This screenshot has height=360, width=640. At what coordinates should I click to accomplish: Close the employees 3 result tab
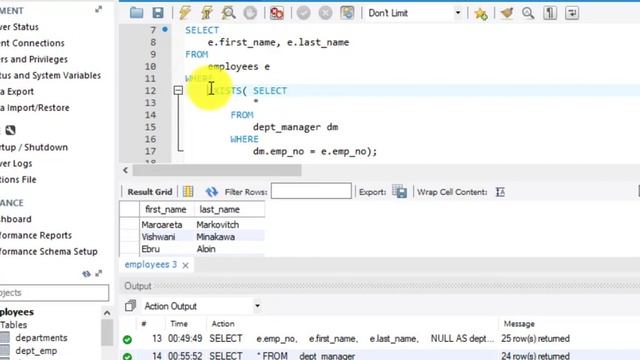tap(185, 265)
